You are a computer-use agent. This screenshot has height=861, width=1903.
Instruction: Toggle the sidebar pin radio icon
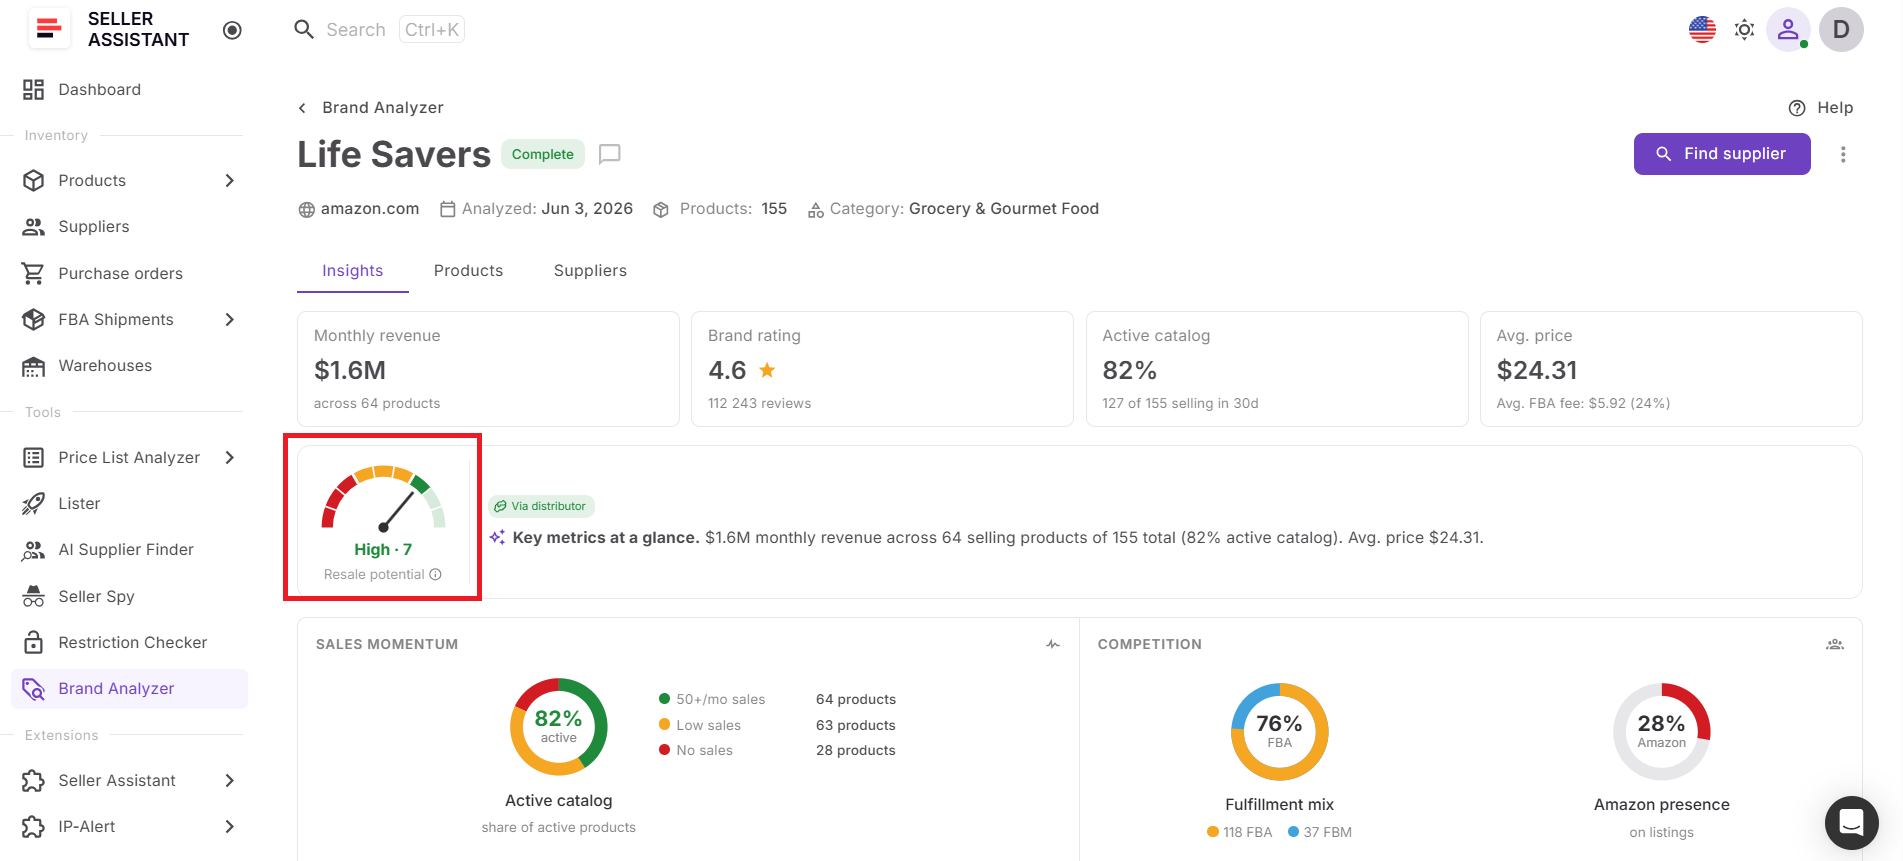point(232,30)
